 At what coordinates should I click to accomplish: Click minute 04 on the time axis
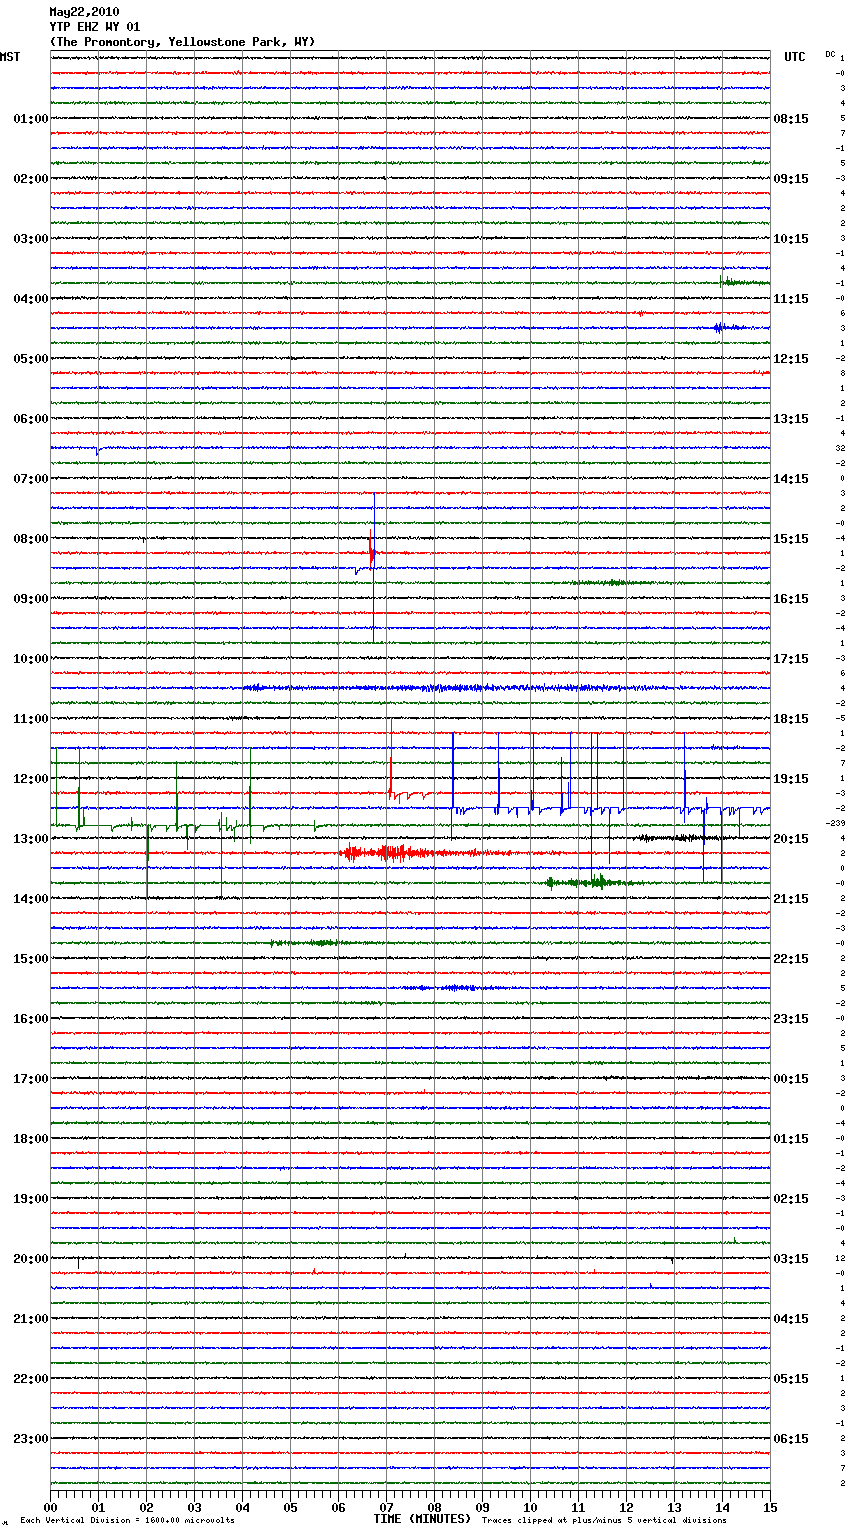(242, 1507)
